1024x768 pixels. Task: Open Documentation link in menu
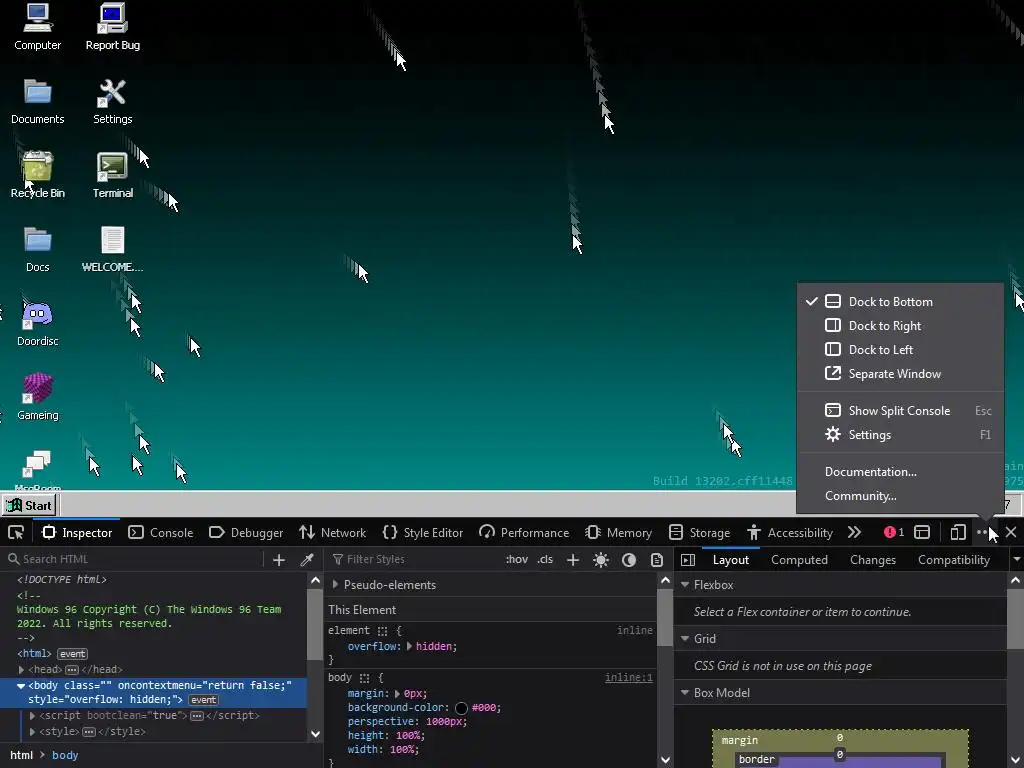(x=900, y=472)
